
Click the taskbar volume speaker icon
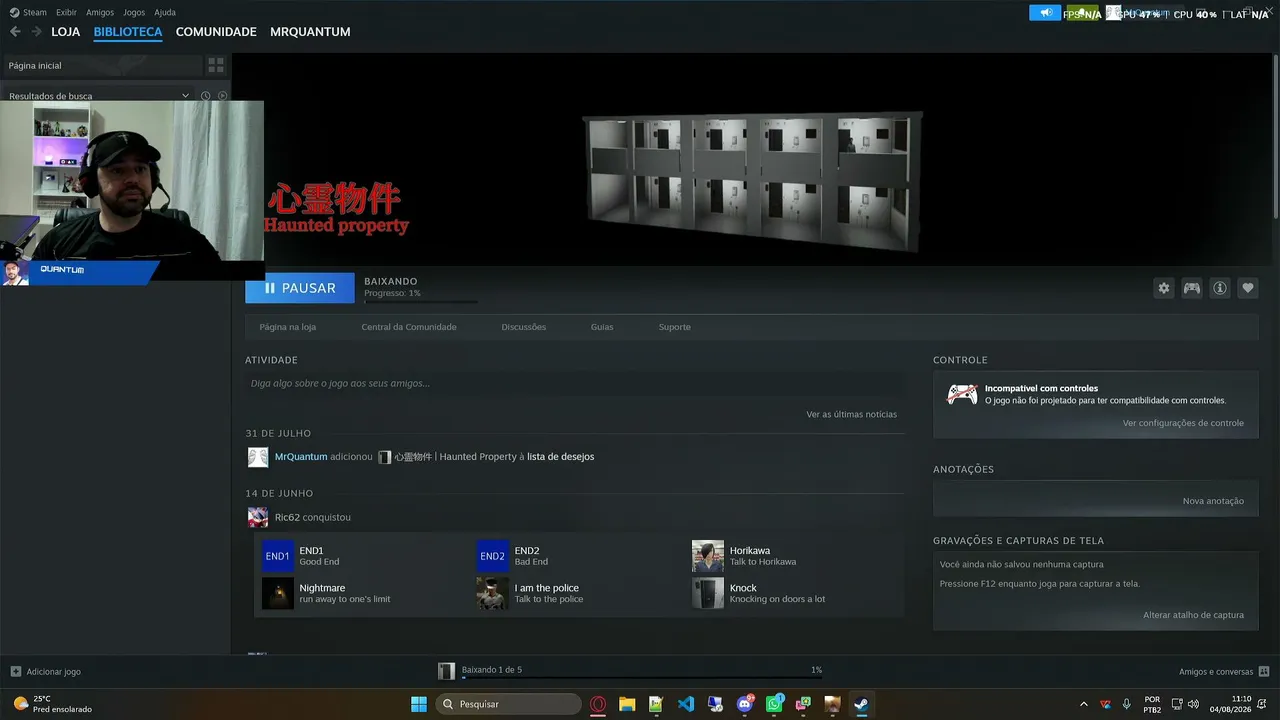click(x=1193, y=704)
